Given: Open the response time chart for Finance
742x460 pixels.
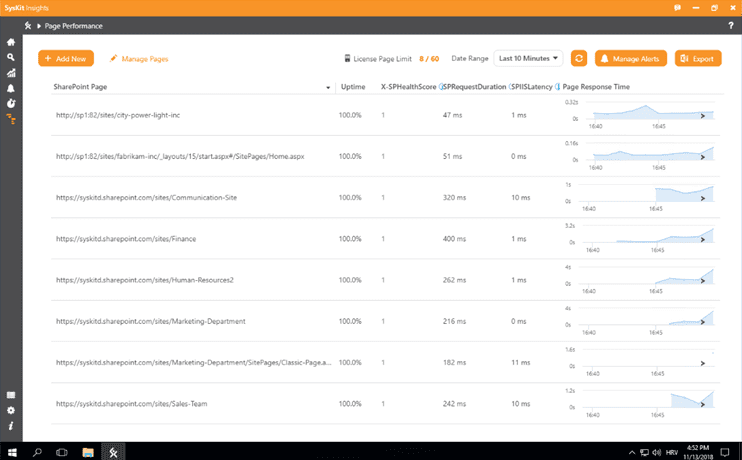Looking at the screenshot, I should click(643, 237).
